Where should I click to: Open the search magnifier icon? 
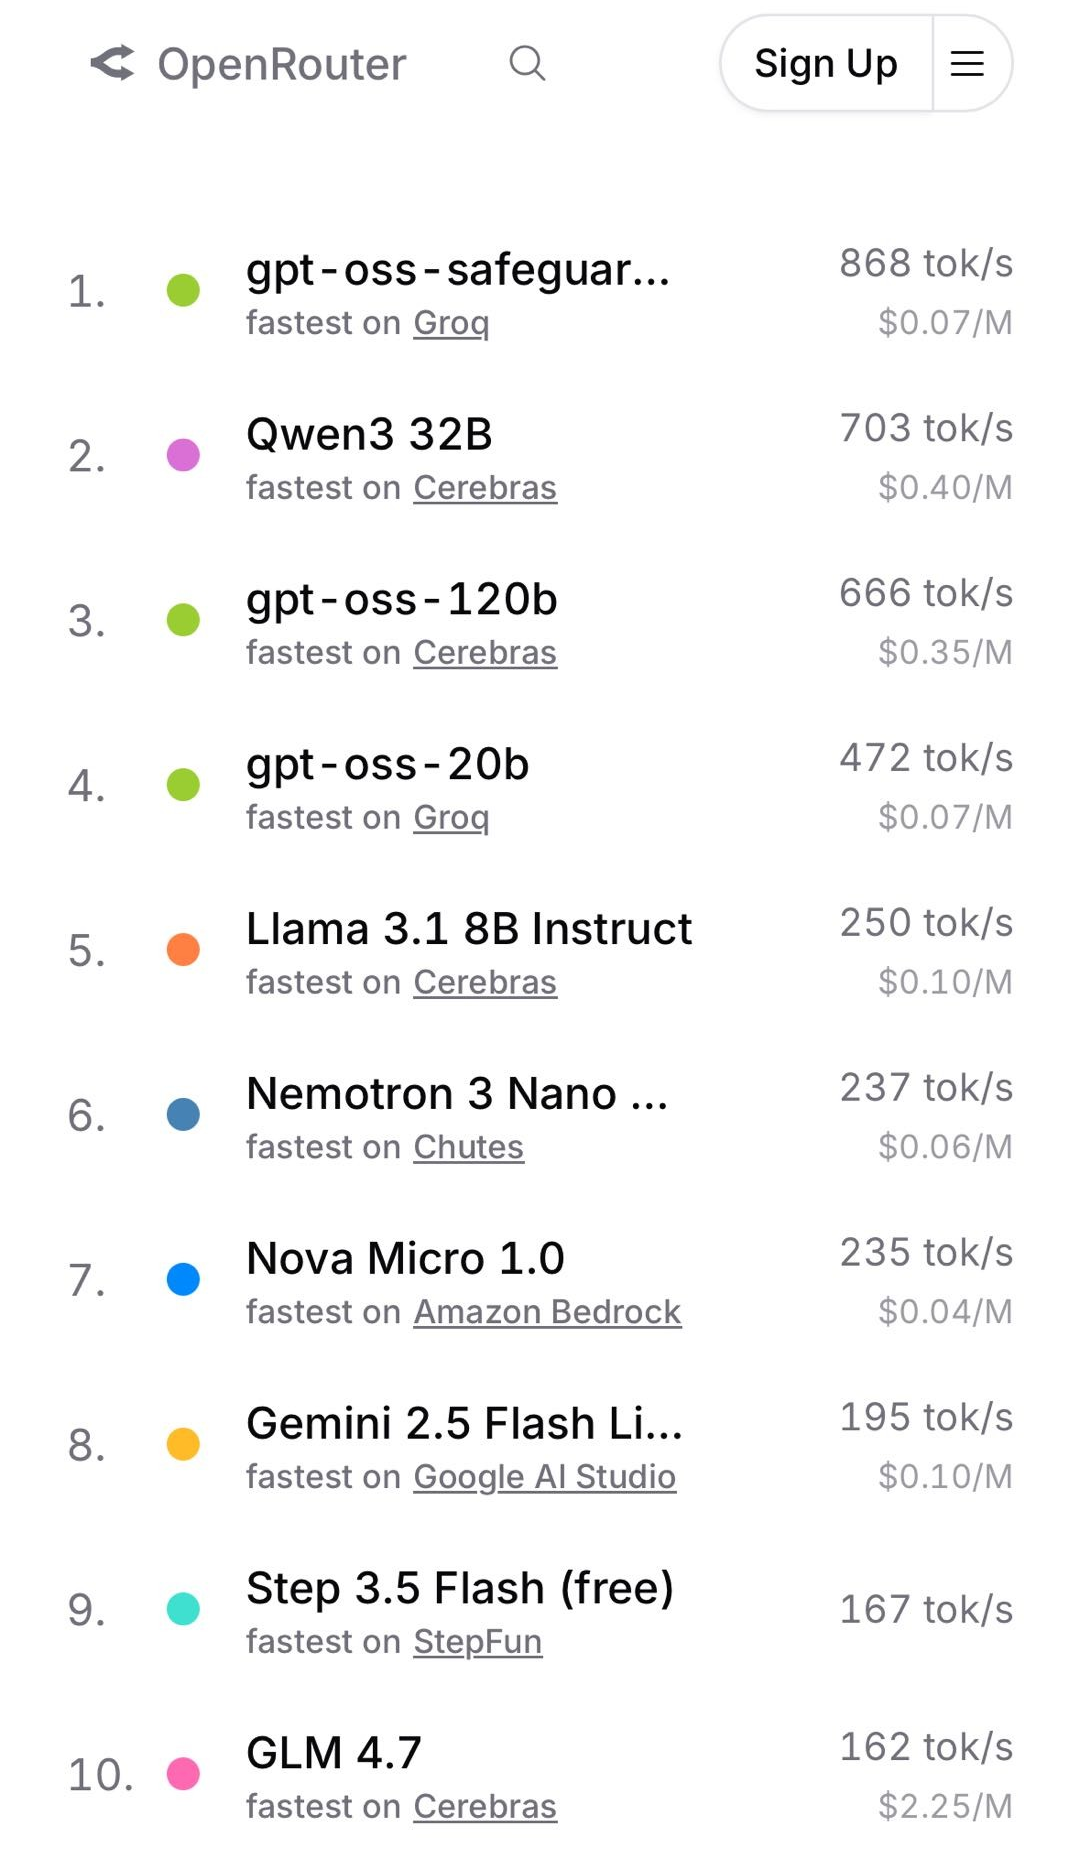click(527, 63)
